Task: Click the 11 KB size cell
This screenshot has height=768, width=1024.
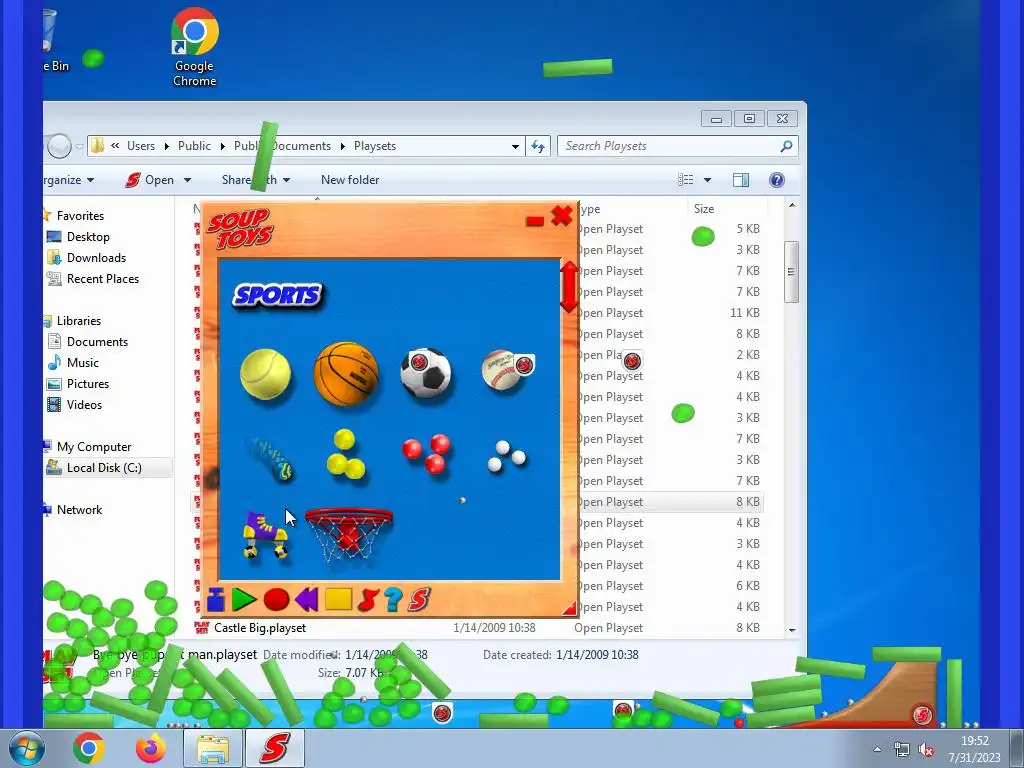Action: 744,313
